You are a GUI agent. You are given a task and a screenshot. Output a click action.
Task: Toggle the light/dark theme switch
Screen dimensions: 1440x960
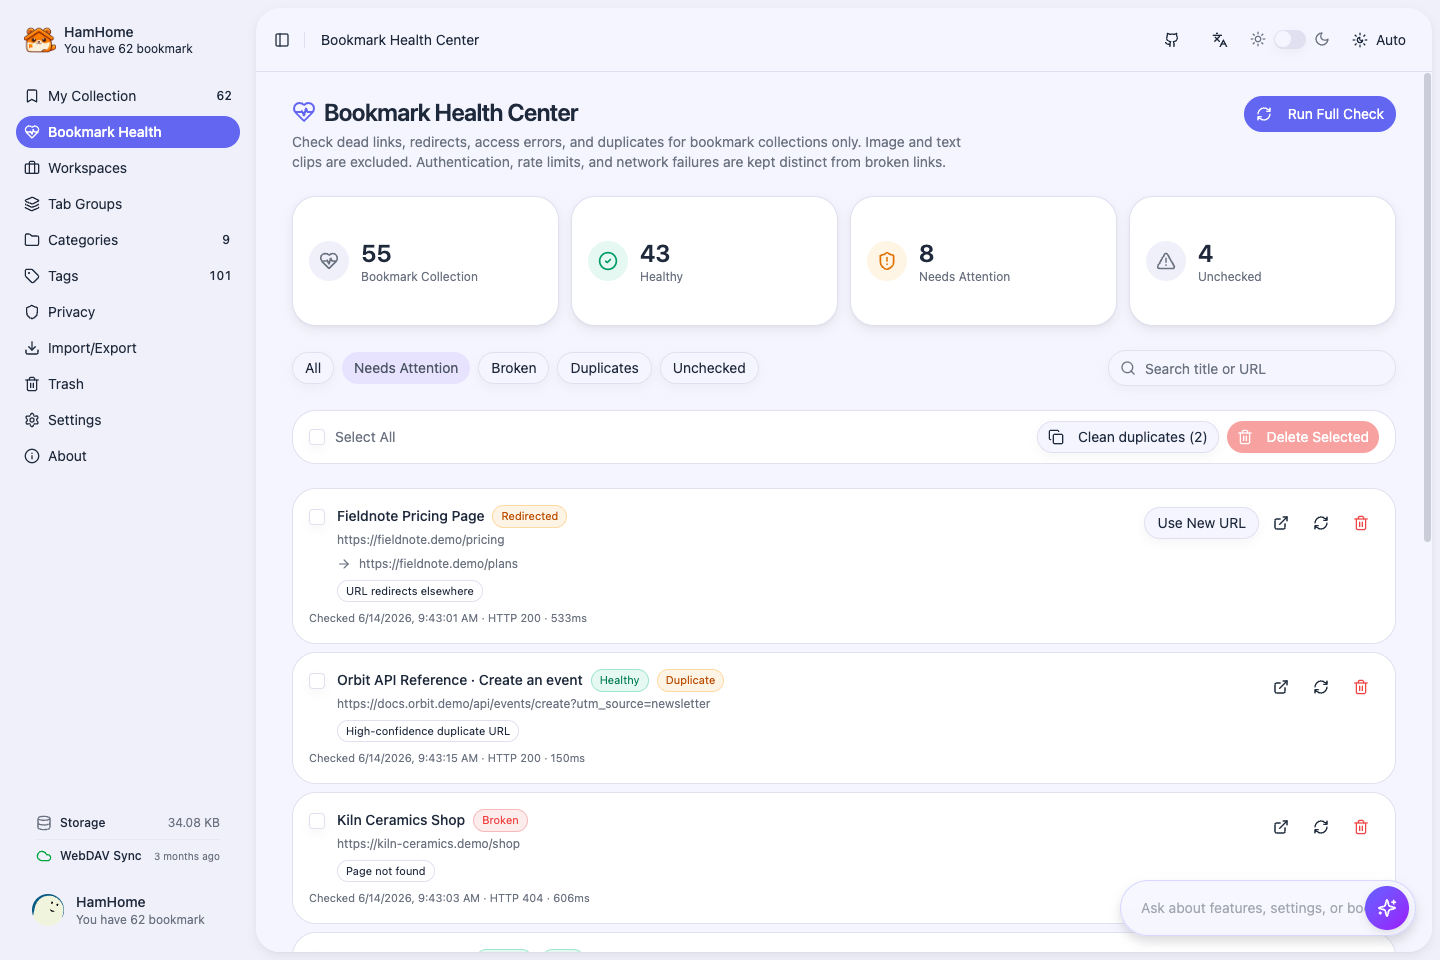click(1290, 40)
